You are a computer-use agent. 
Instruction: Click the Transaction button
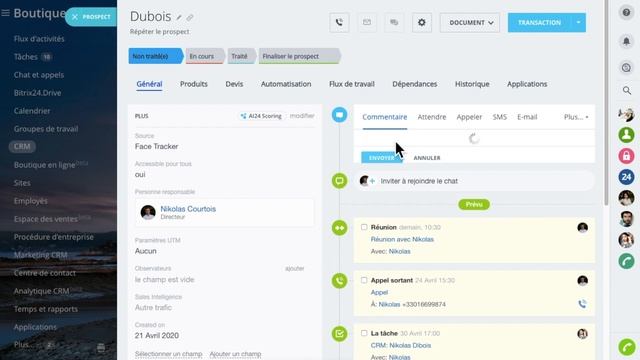(539, 22)
